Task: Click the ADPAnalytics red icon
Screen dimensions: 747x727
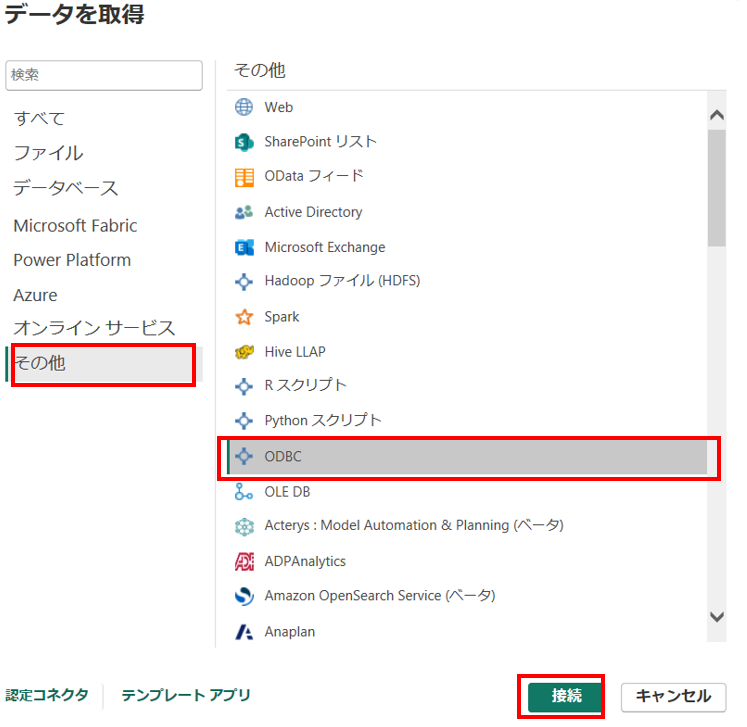Action: click(x=244, y=561)
